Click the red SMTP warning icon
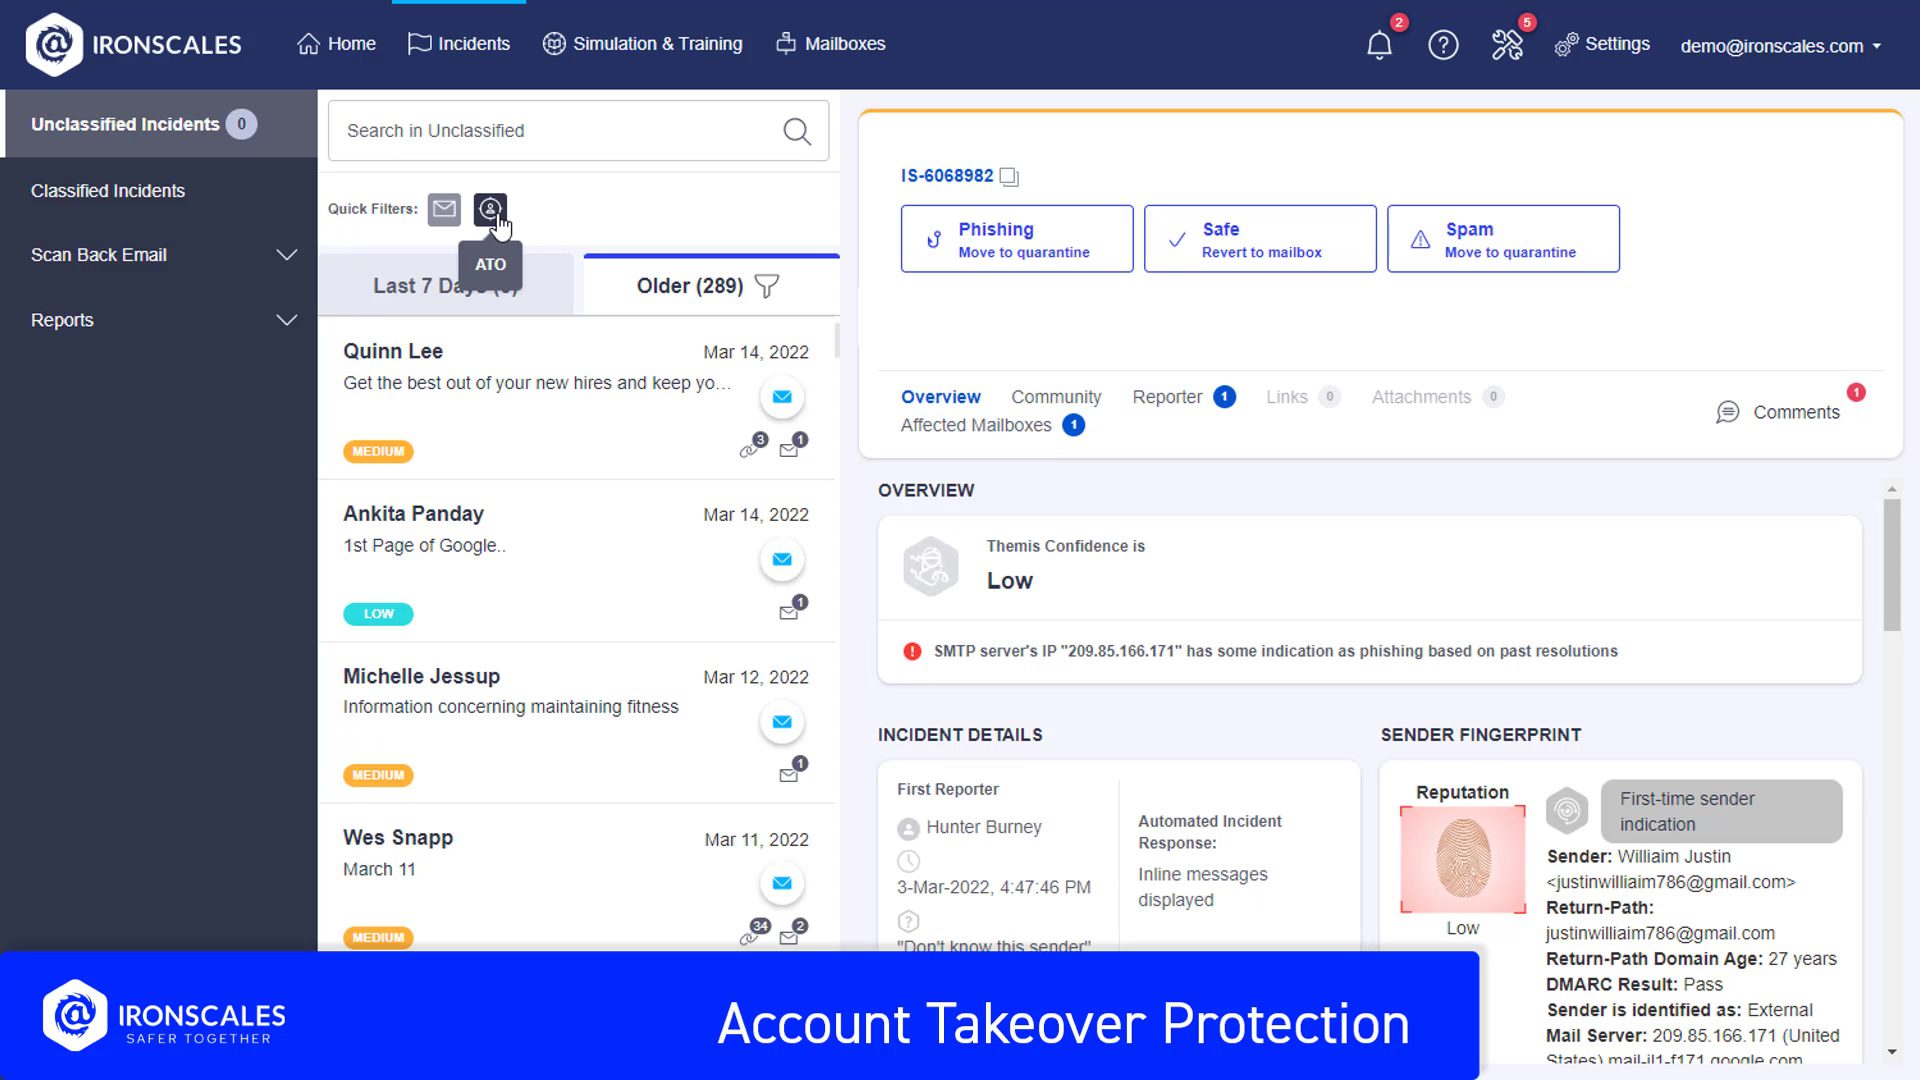 (x=912, y=651)
